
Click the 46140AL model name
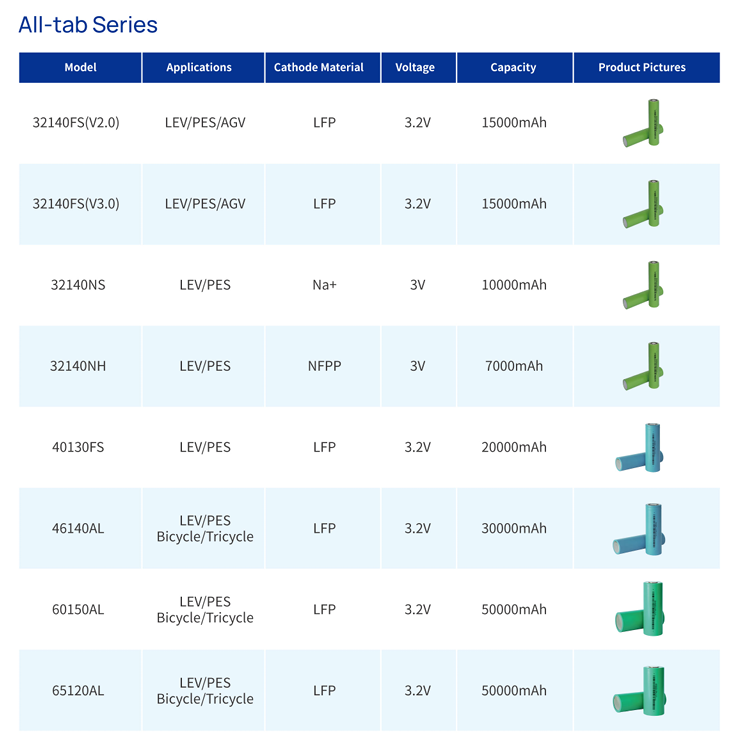tap(78, 528)
